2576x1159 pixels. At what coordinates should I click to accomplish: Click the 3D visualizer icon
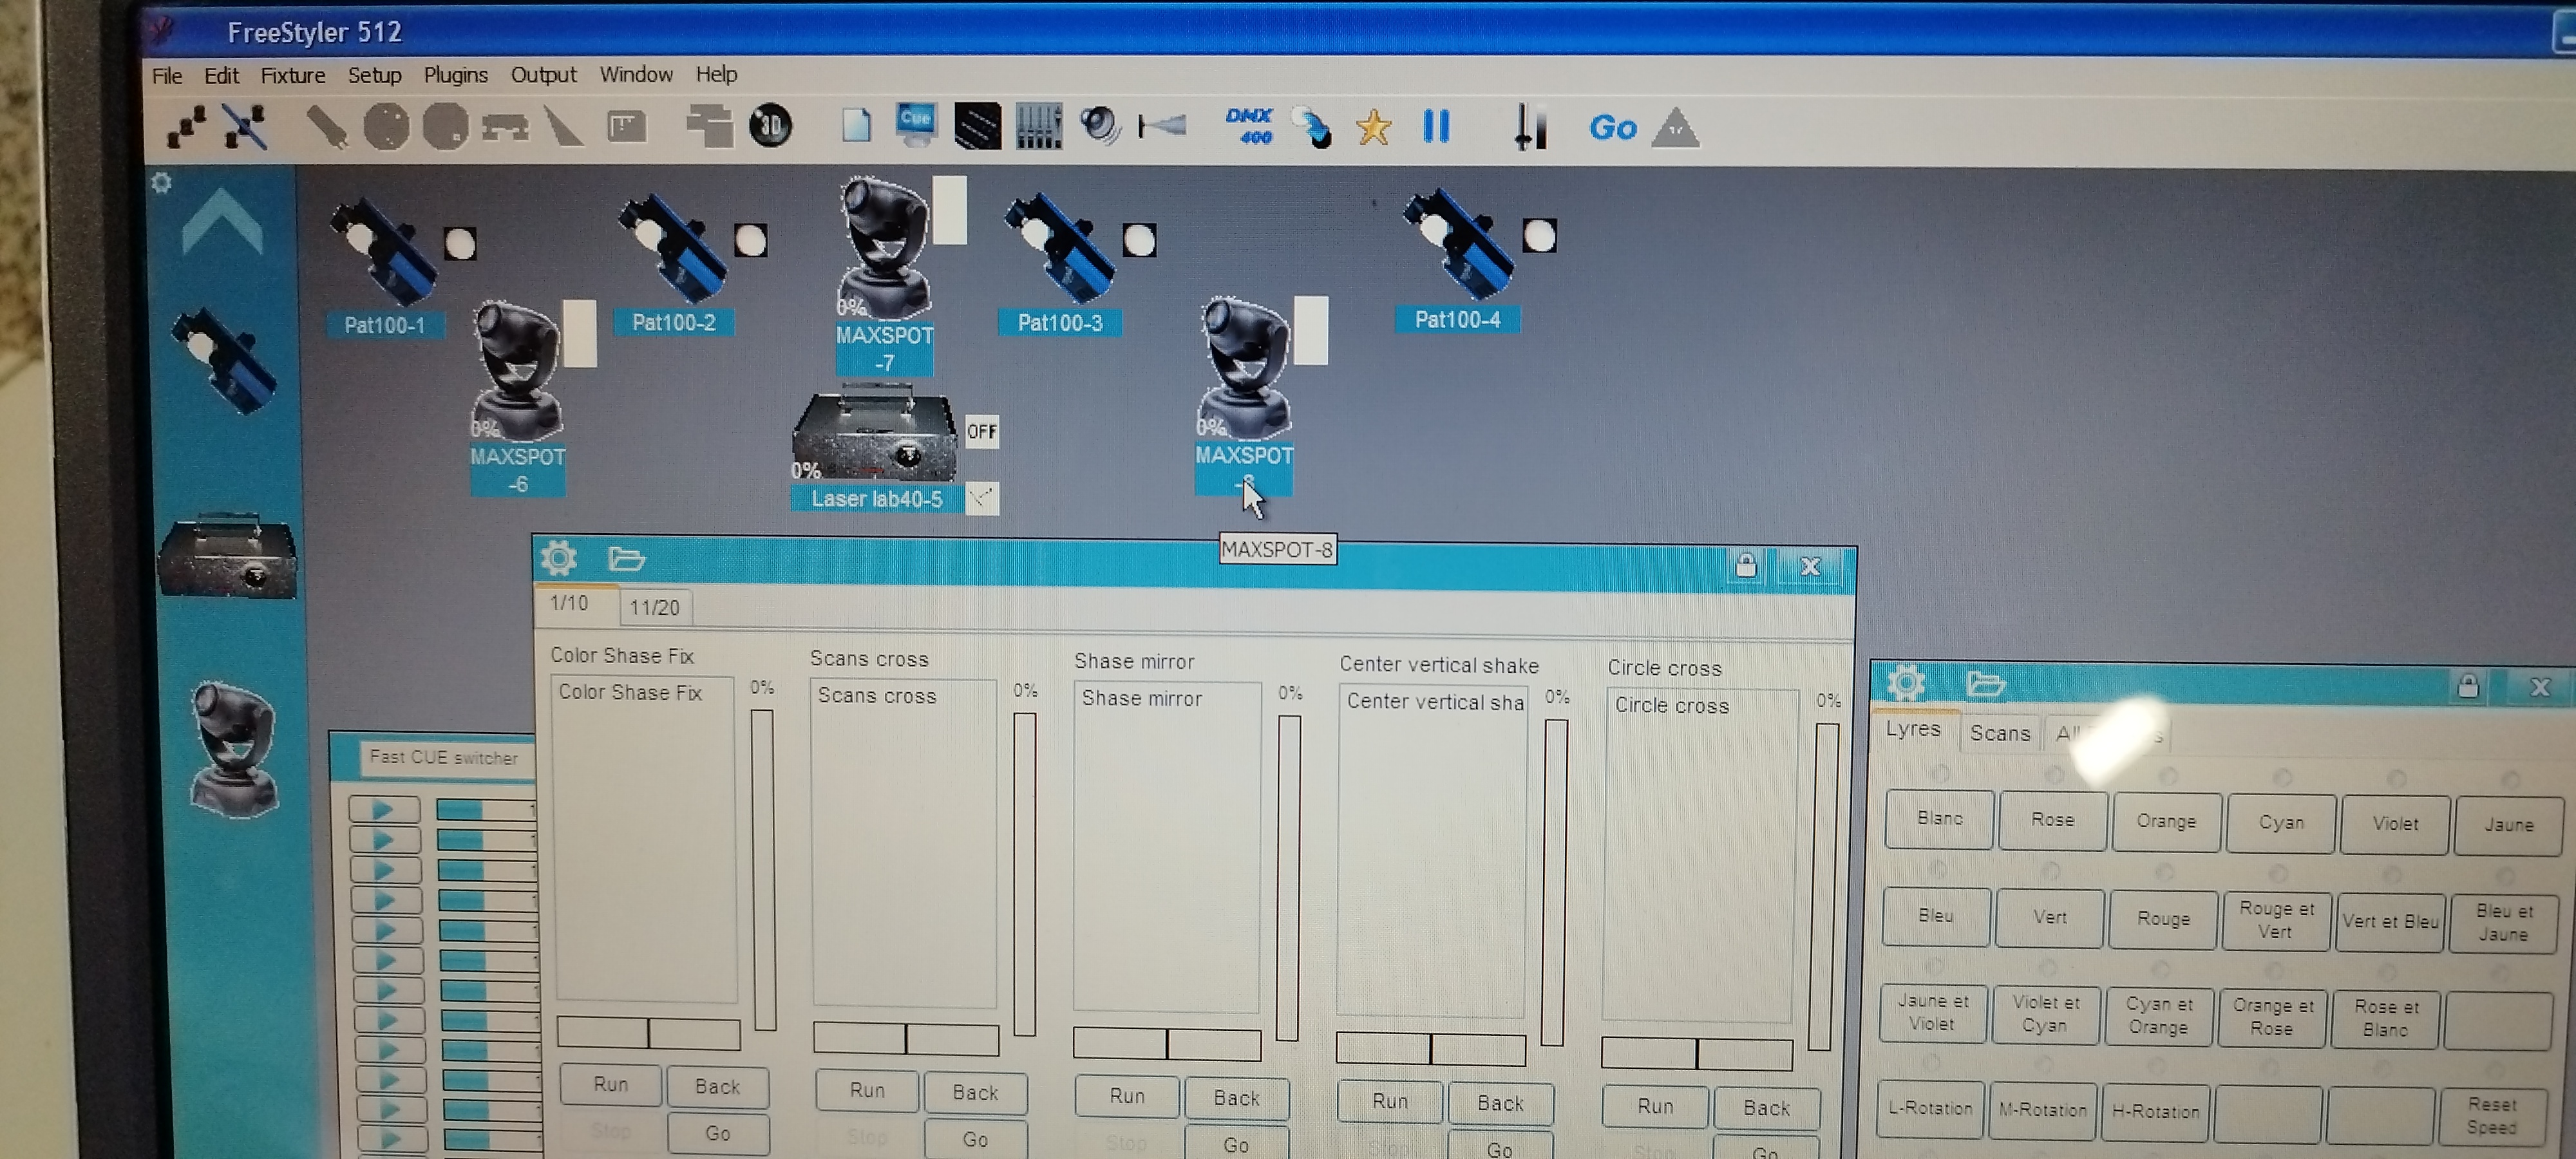[x=770, y=126]
